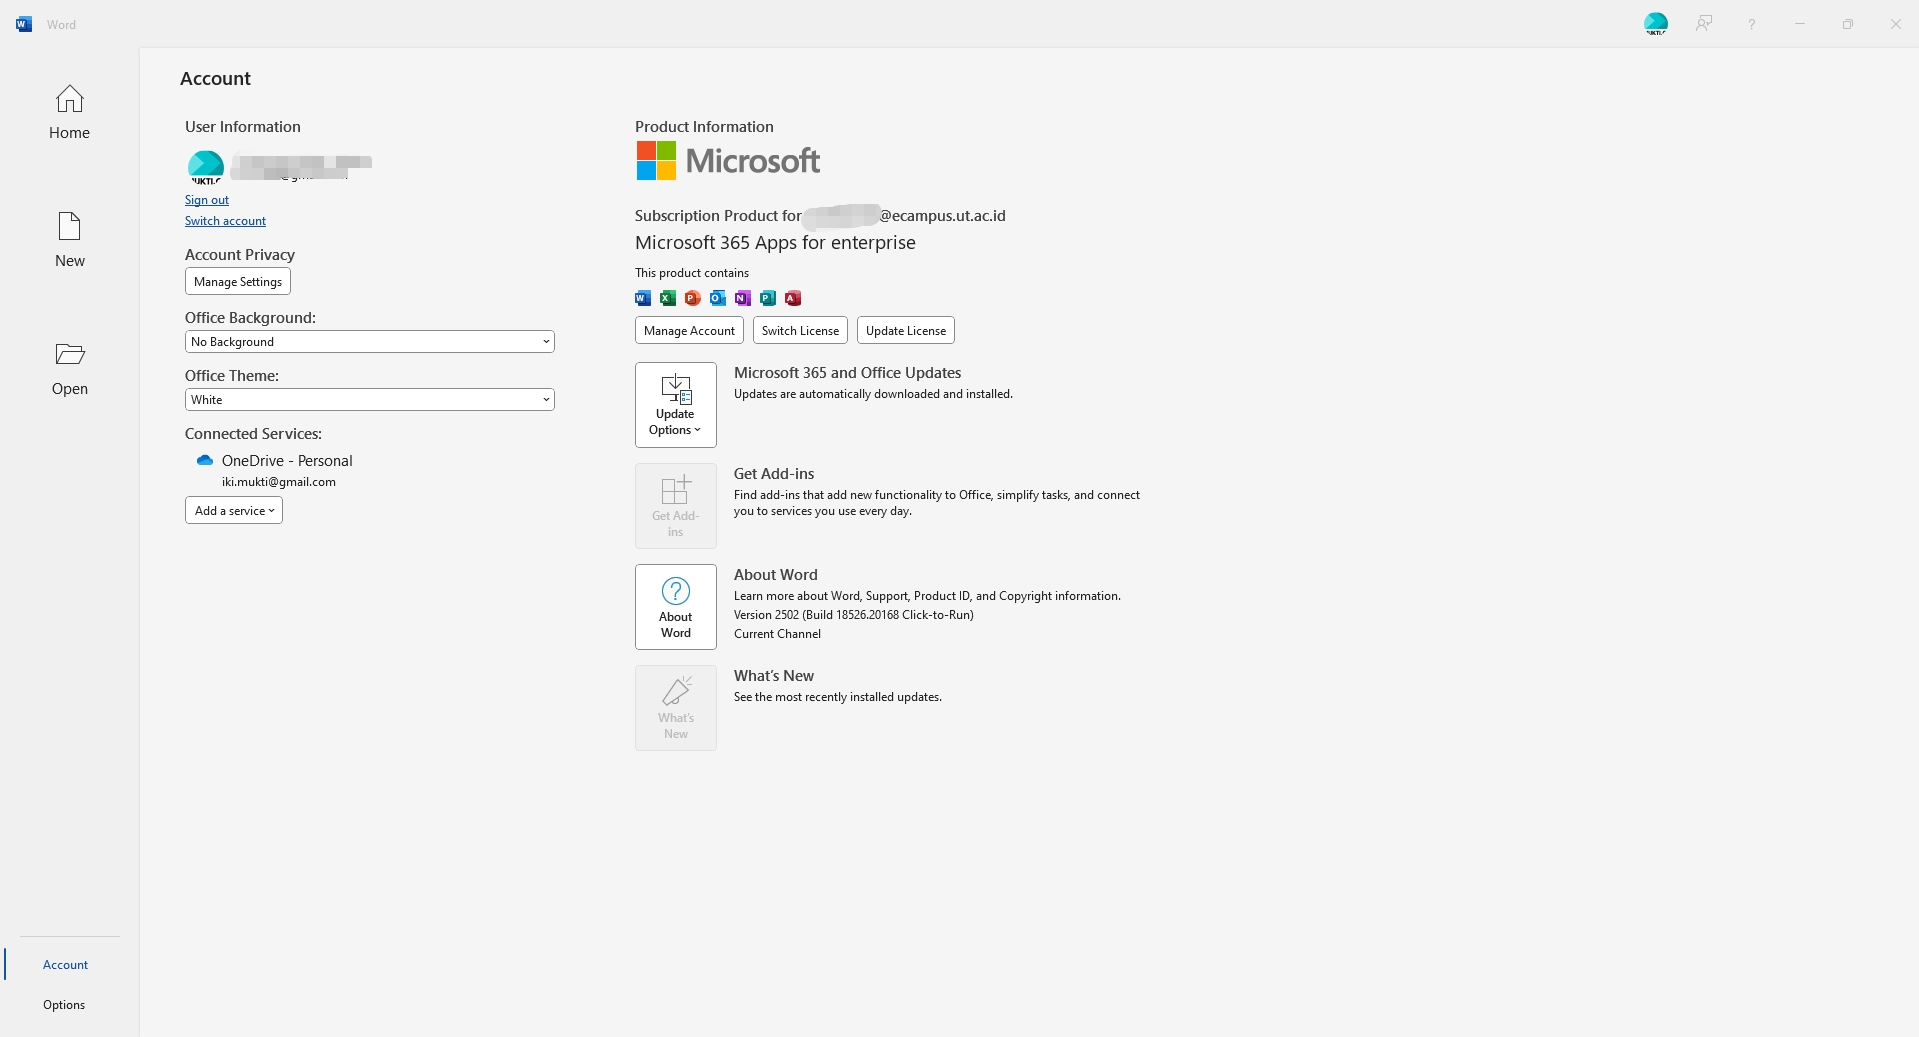Expand the Add a service menu
The width and height of the screenshot is (1919, 1037).
[x=233, y=510]
